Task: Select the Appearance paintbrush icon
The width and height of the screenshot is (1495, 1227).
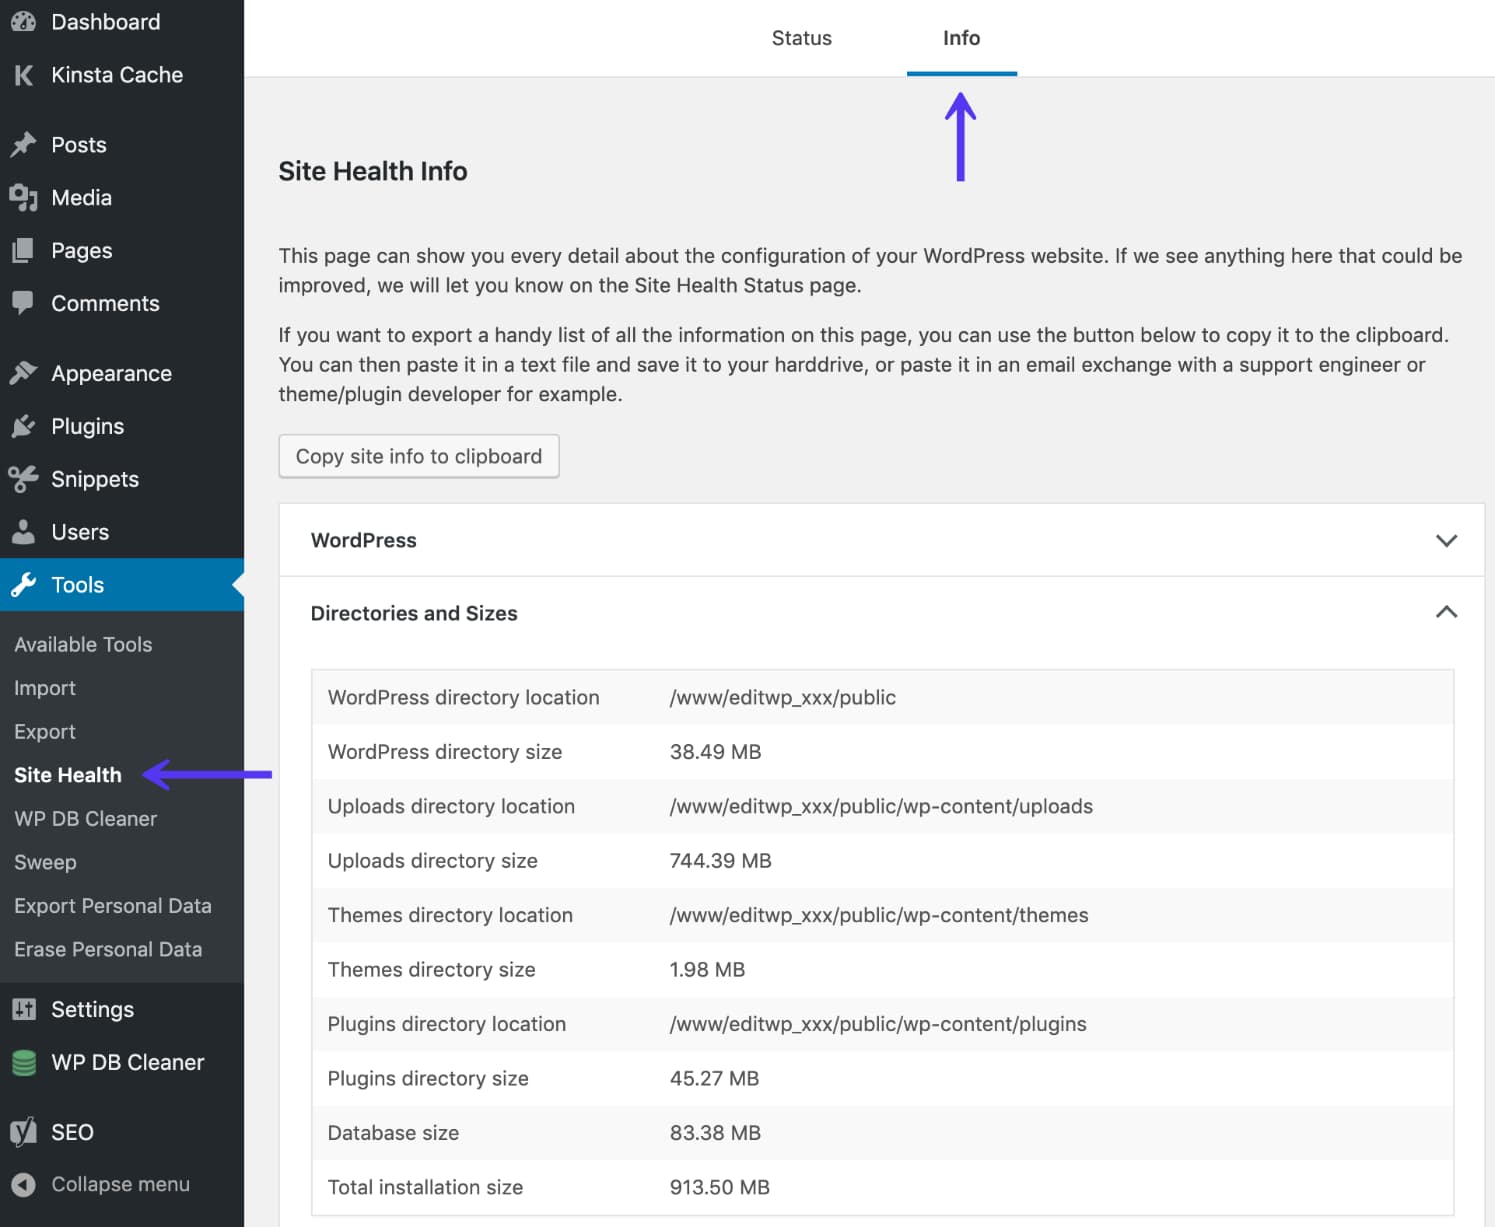Action: point(23,372)
